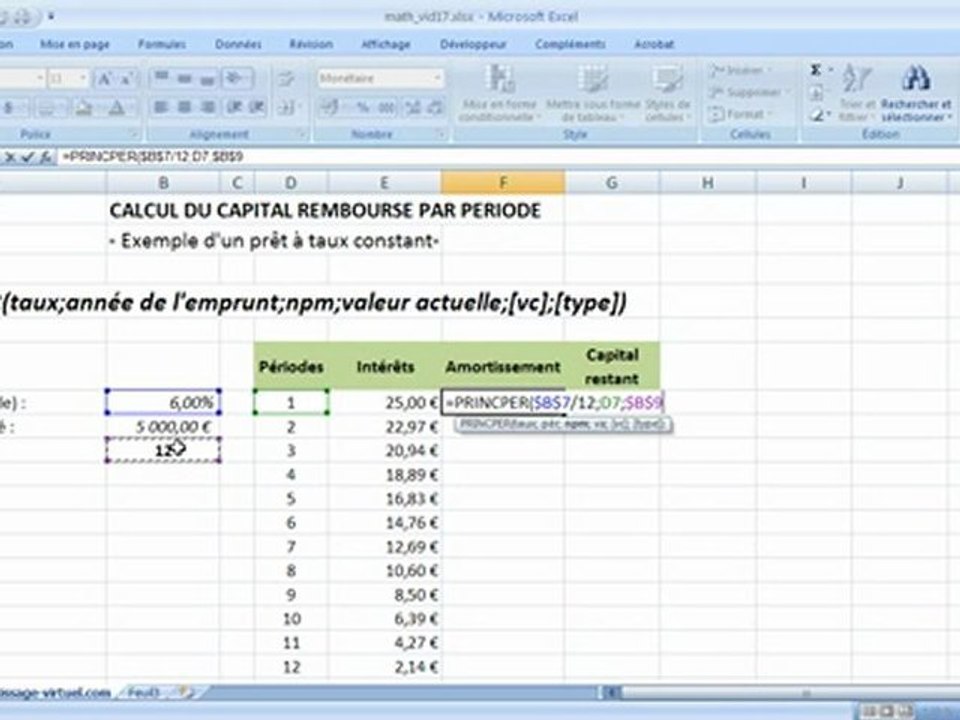
Task: Click cell containing 6,00%
Action: [163, 403]
